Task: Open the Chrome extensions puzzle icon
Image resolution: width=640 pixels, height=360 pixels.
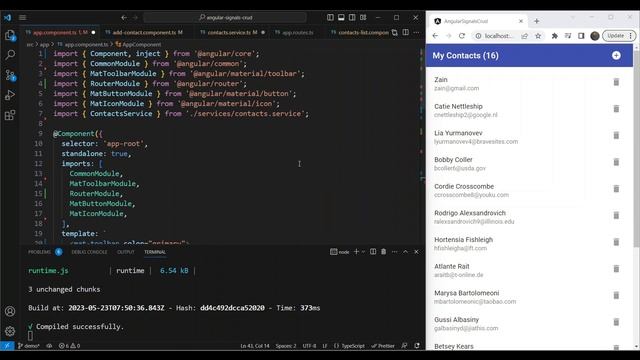Action: click(555, 36)
